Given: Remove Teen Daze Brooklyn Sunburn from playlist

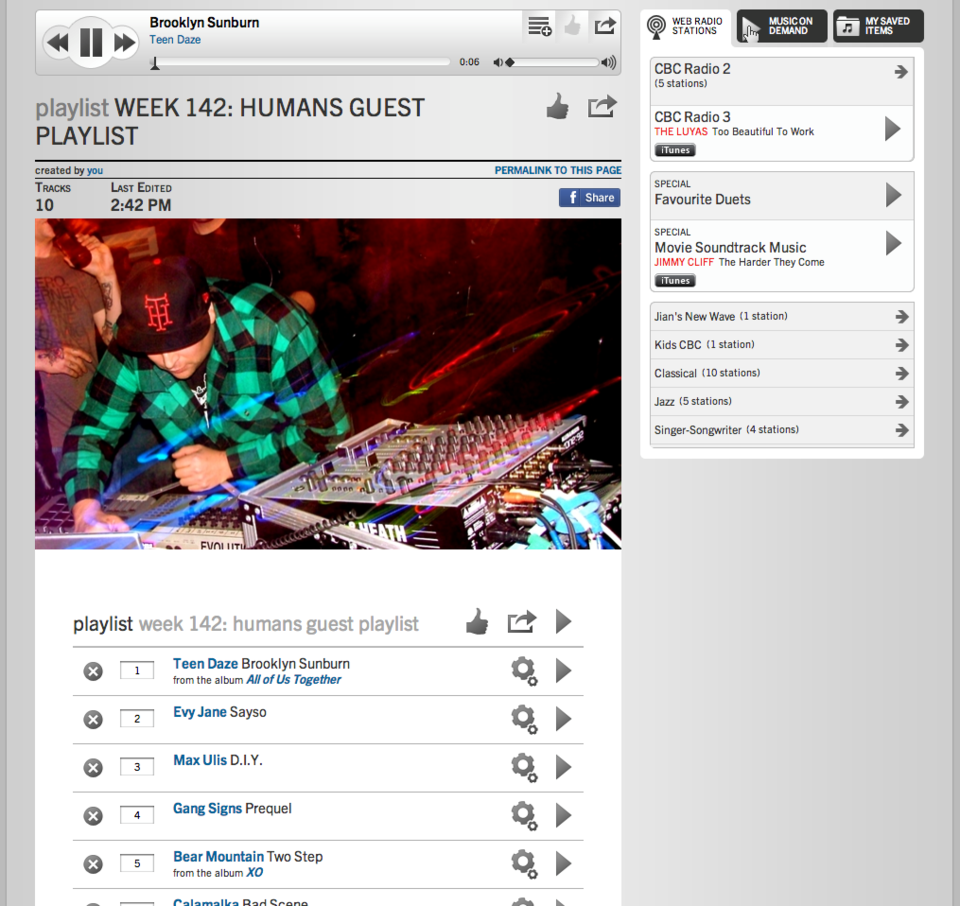Looking at the screenshot, I should (93, 672).
